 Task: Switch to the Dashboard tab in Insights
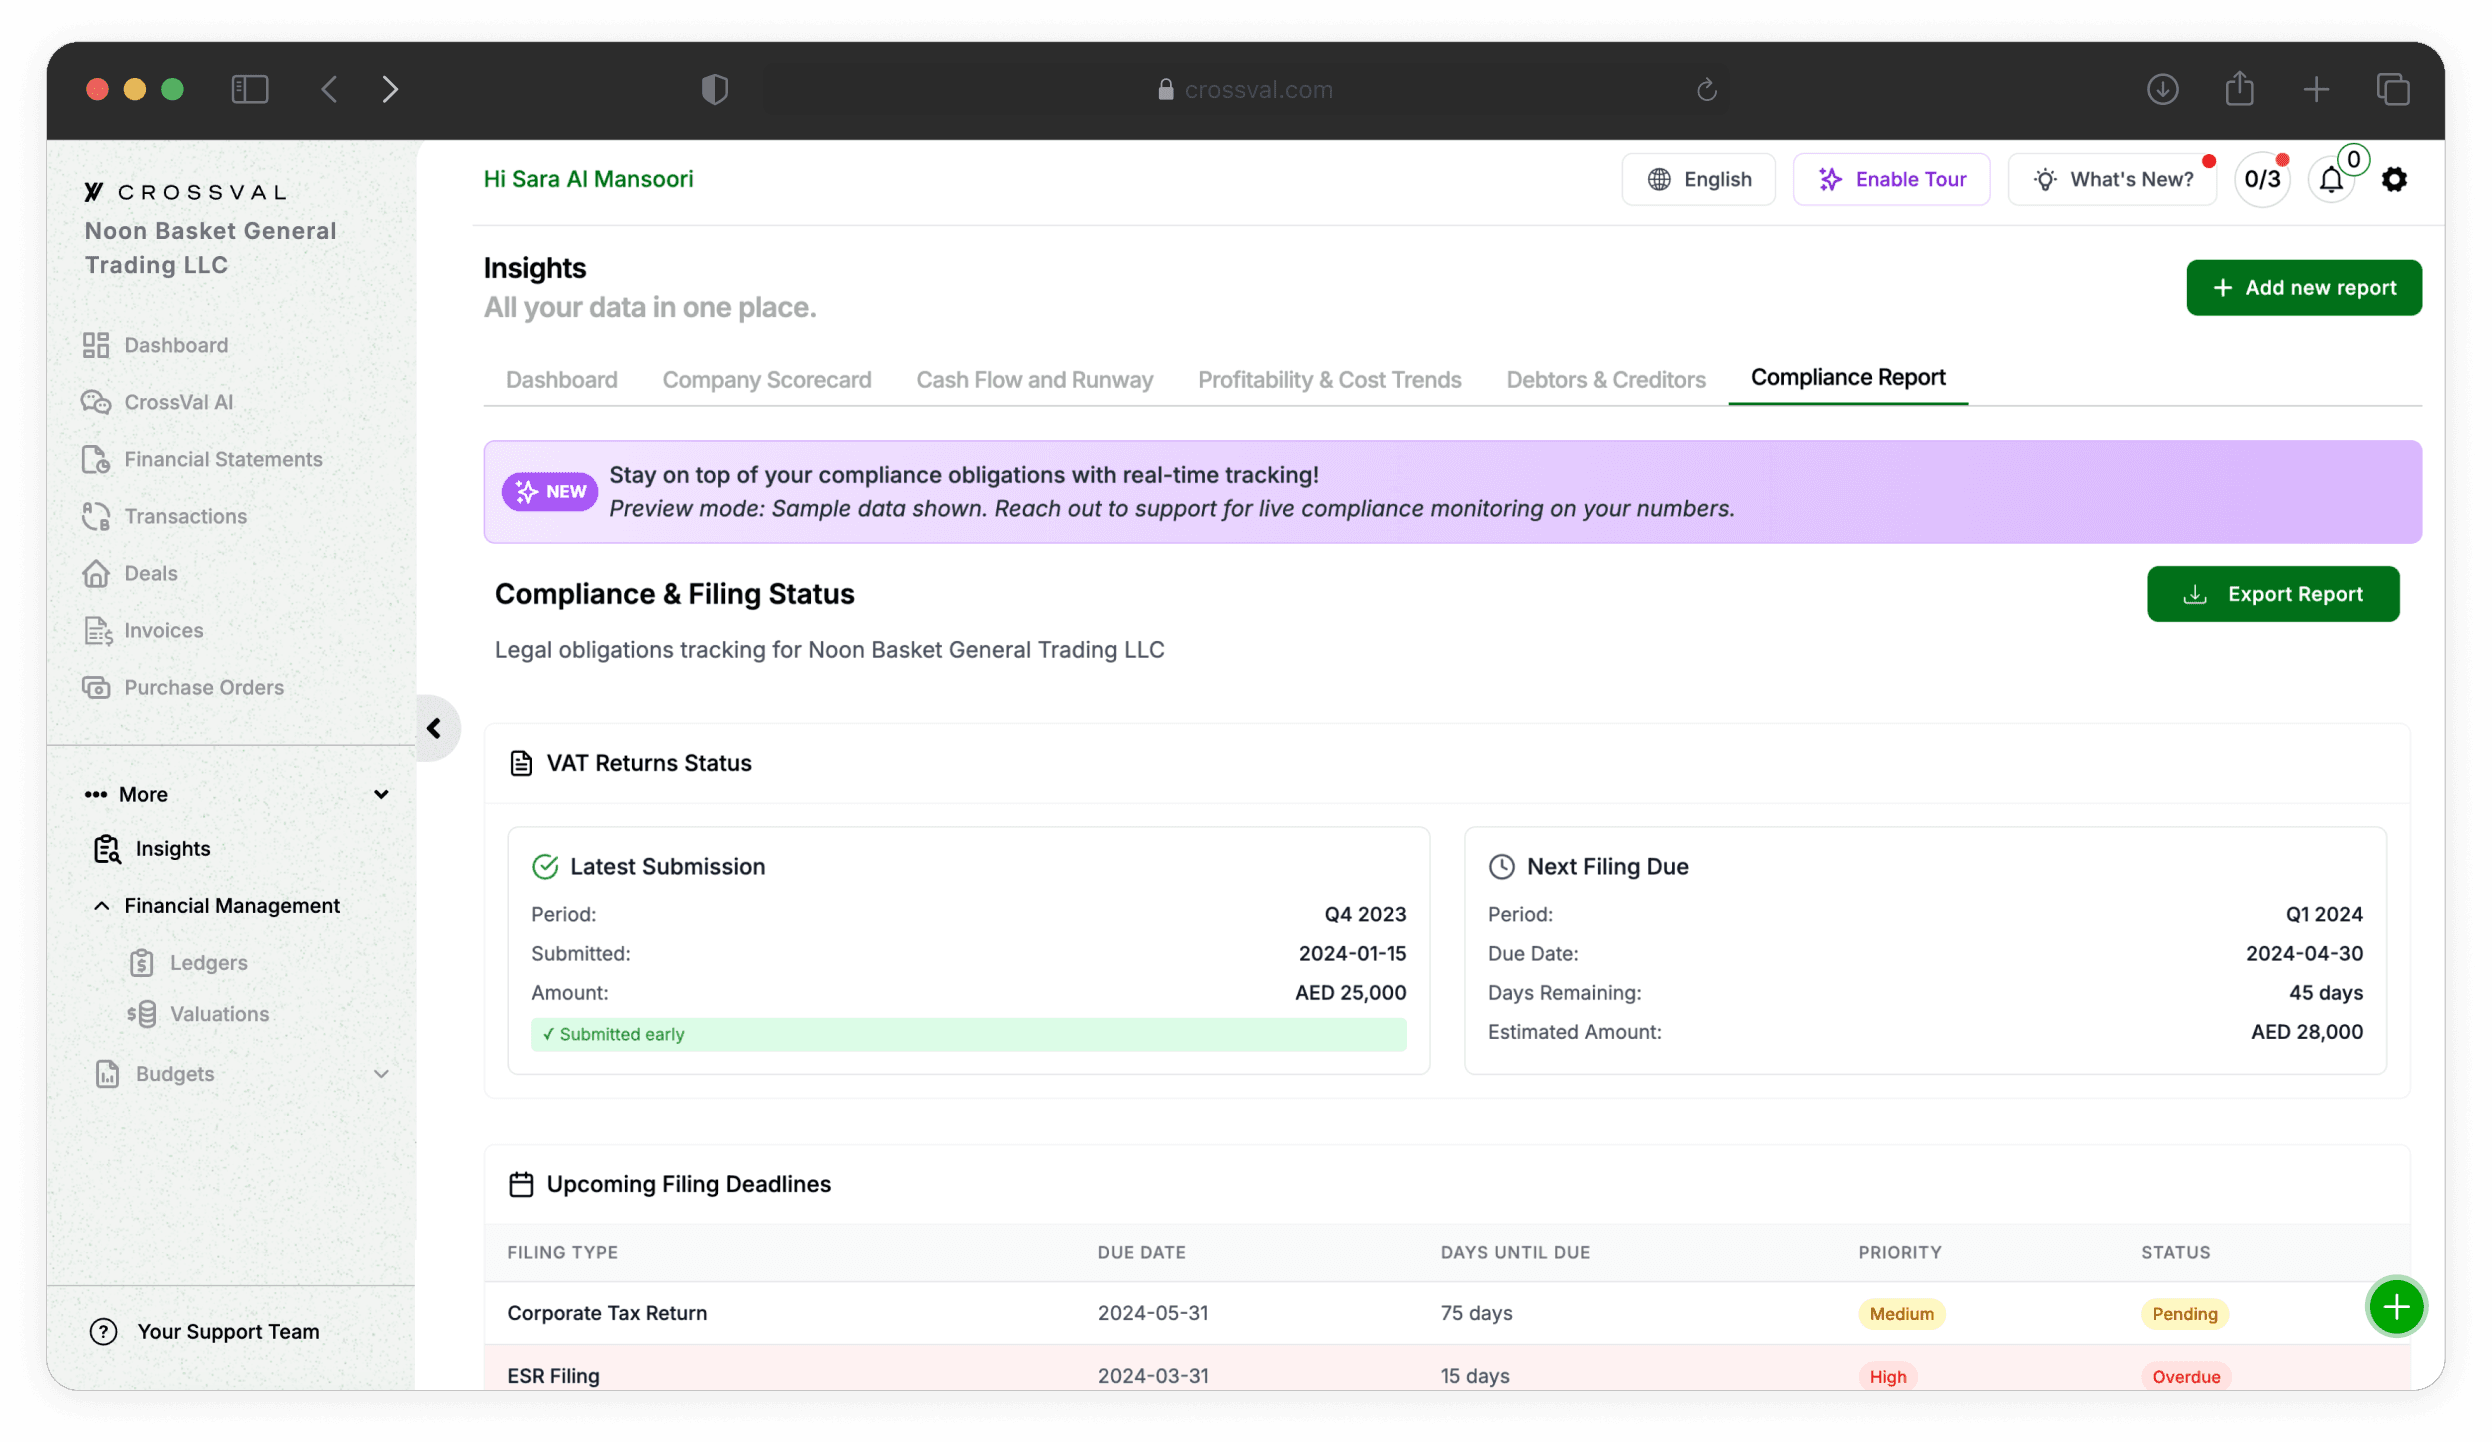[x=561, y=380]
